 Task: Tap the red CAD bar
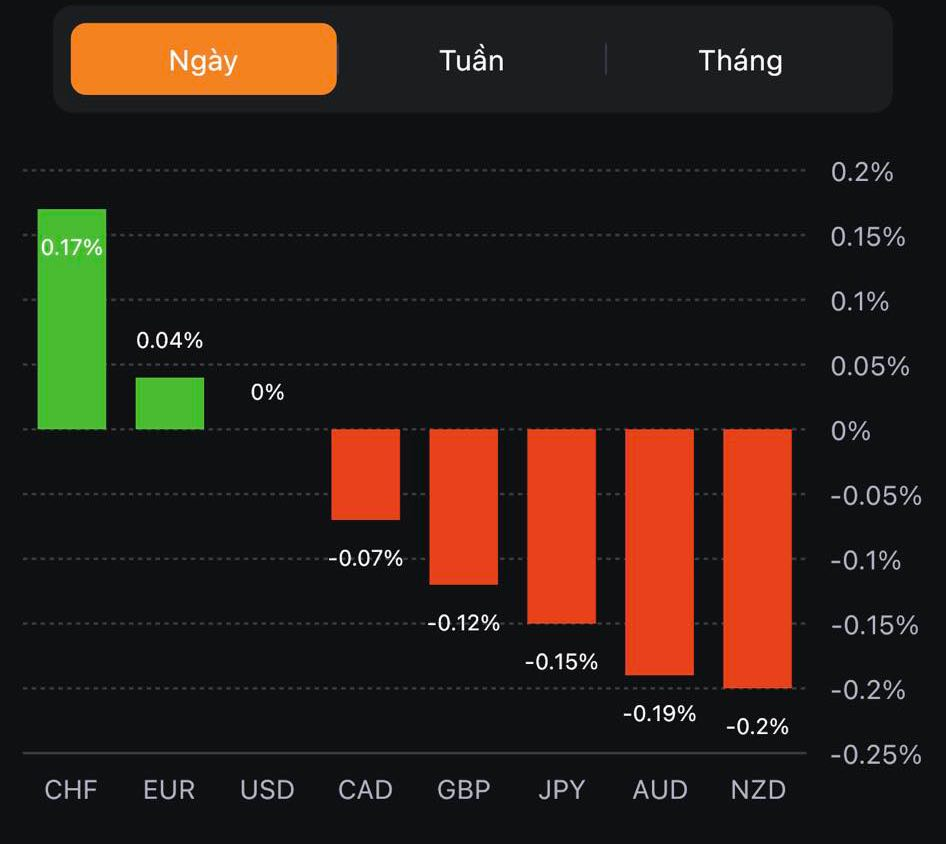click(x=366, y=474)
